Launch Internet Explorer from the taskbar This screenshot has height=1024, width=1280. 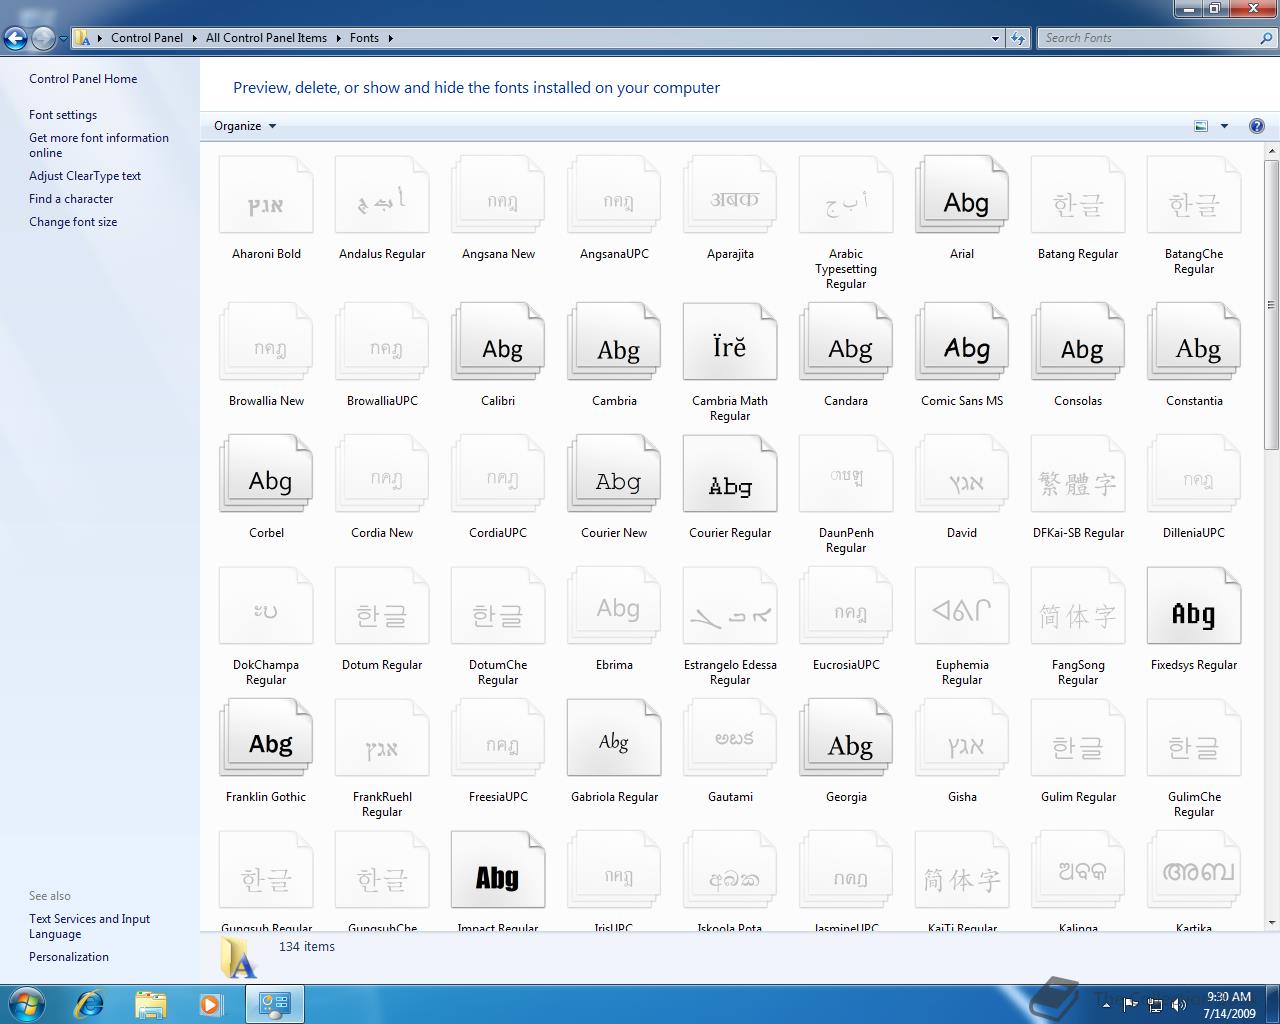coord(89,1004)
